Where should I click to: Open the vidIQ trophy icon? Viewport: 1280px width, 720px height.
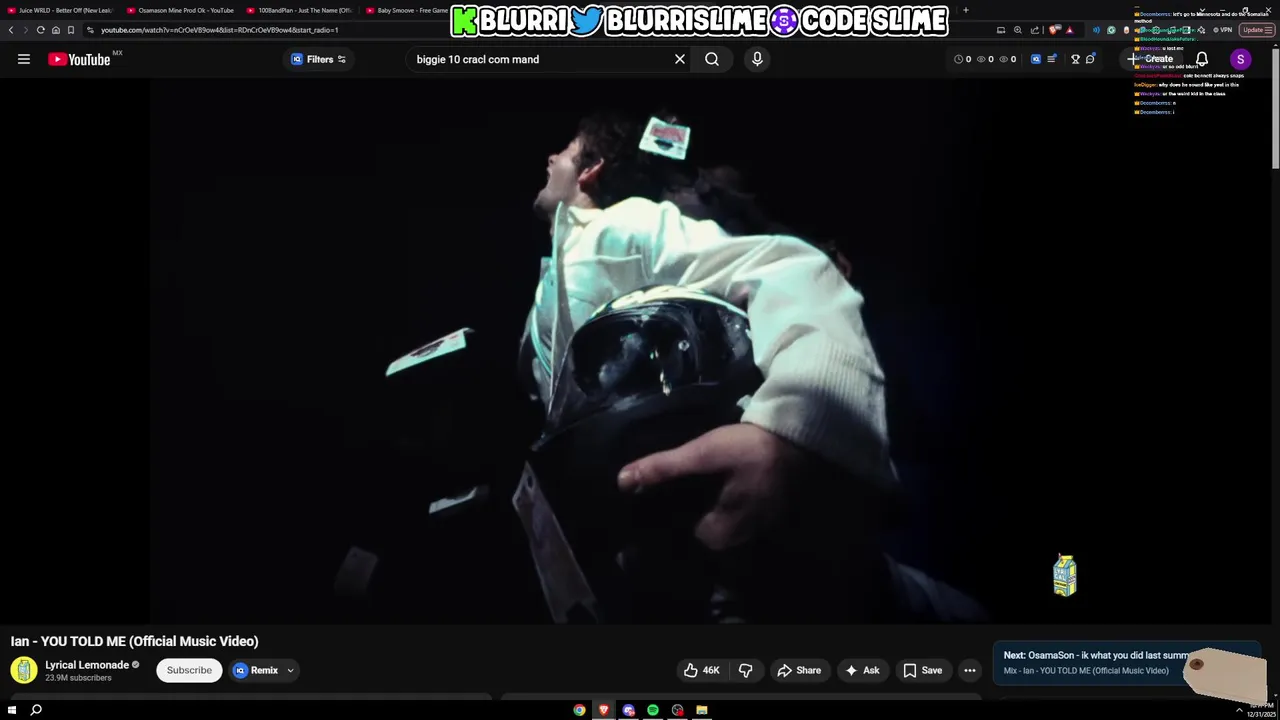[x=1075, y=59]
